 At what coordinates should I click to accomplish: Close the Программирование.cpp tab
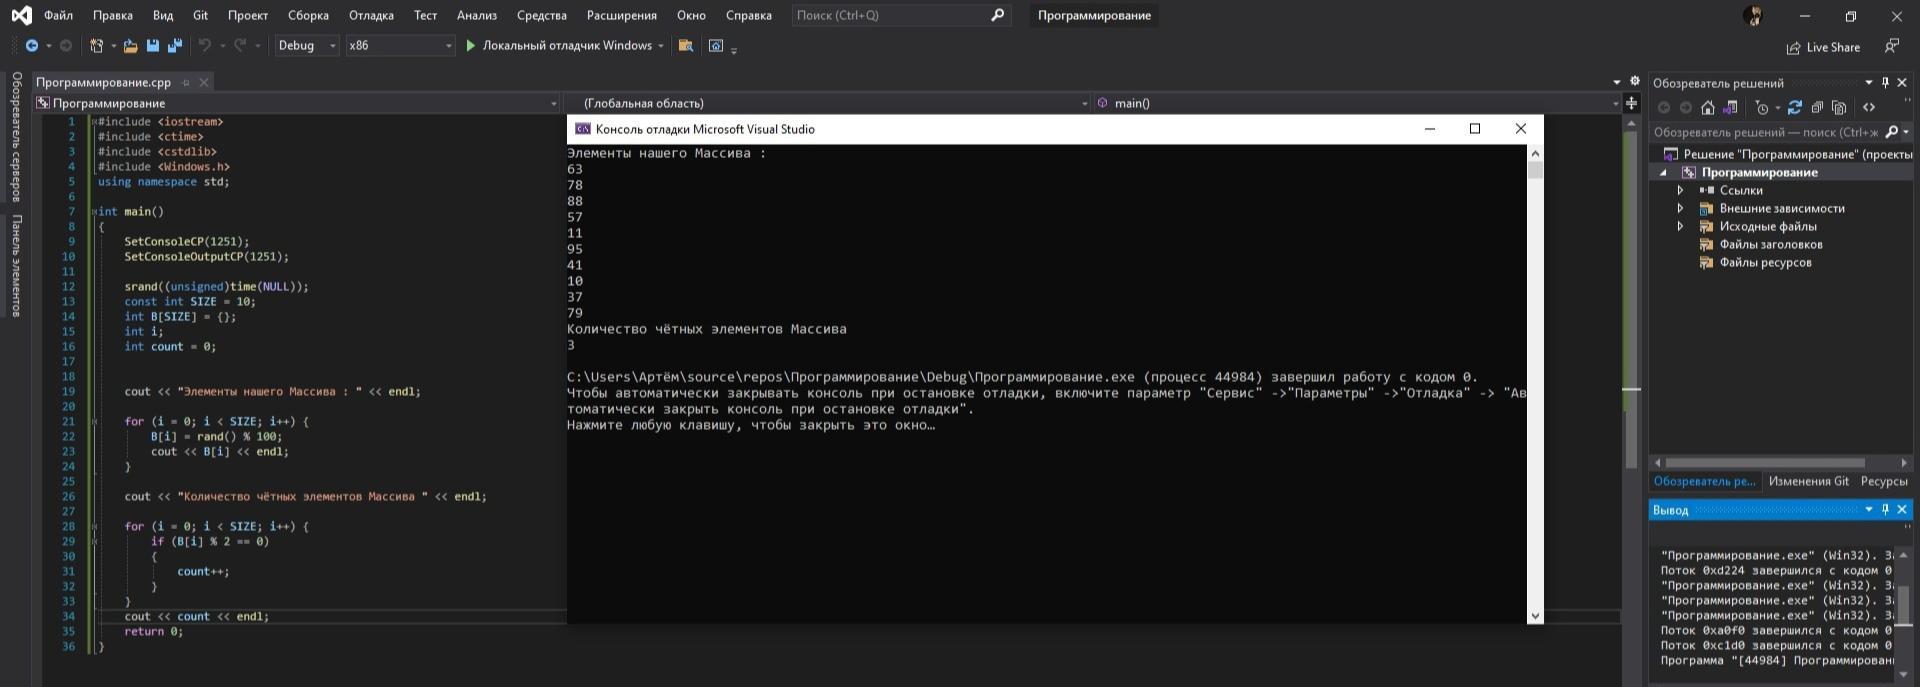(x=204, y=83)
